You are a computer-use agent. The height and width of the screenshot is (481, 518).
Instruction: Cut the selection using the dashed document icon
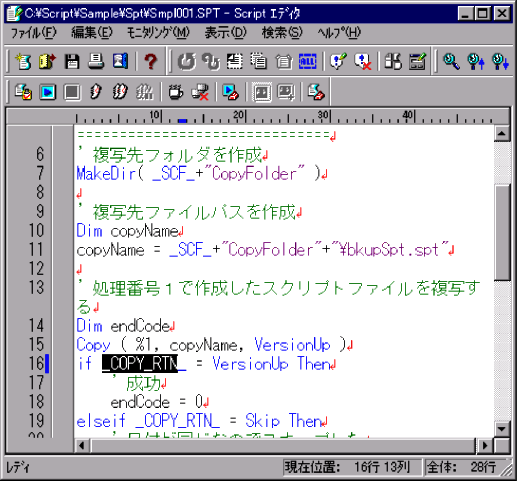tap(235, 61)
